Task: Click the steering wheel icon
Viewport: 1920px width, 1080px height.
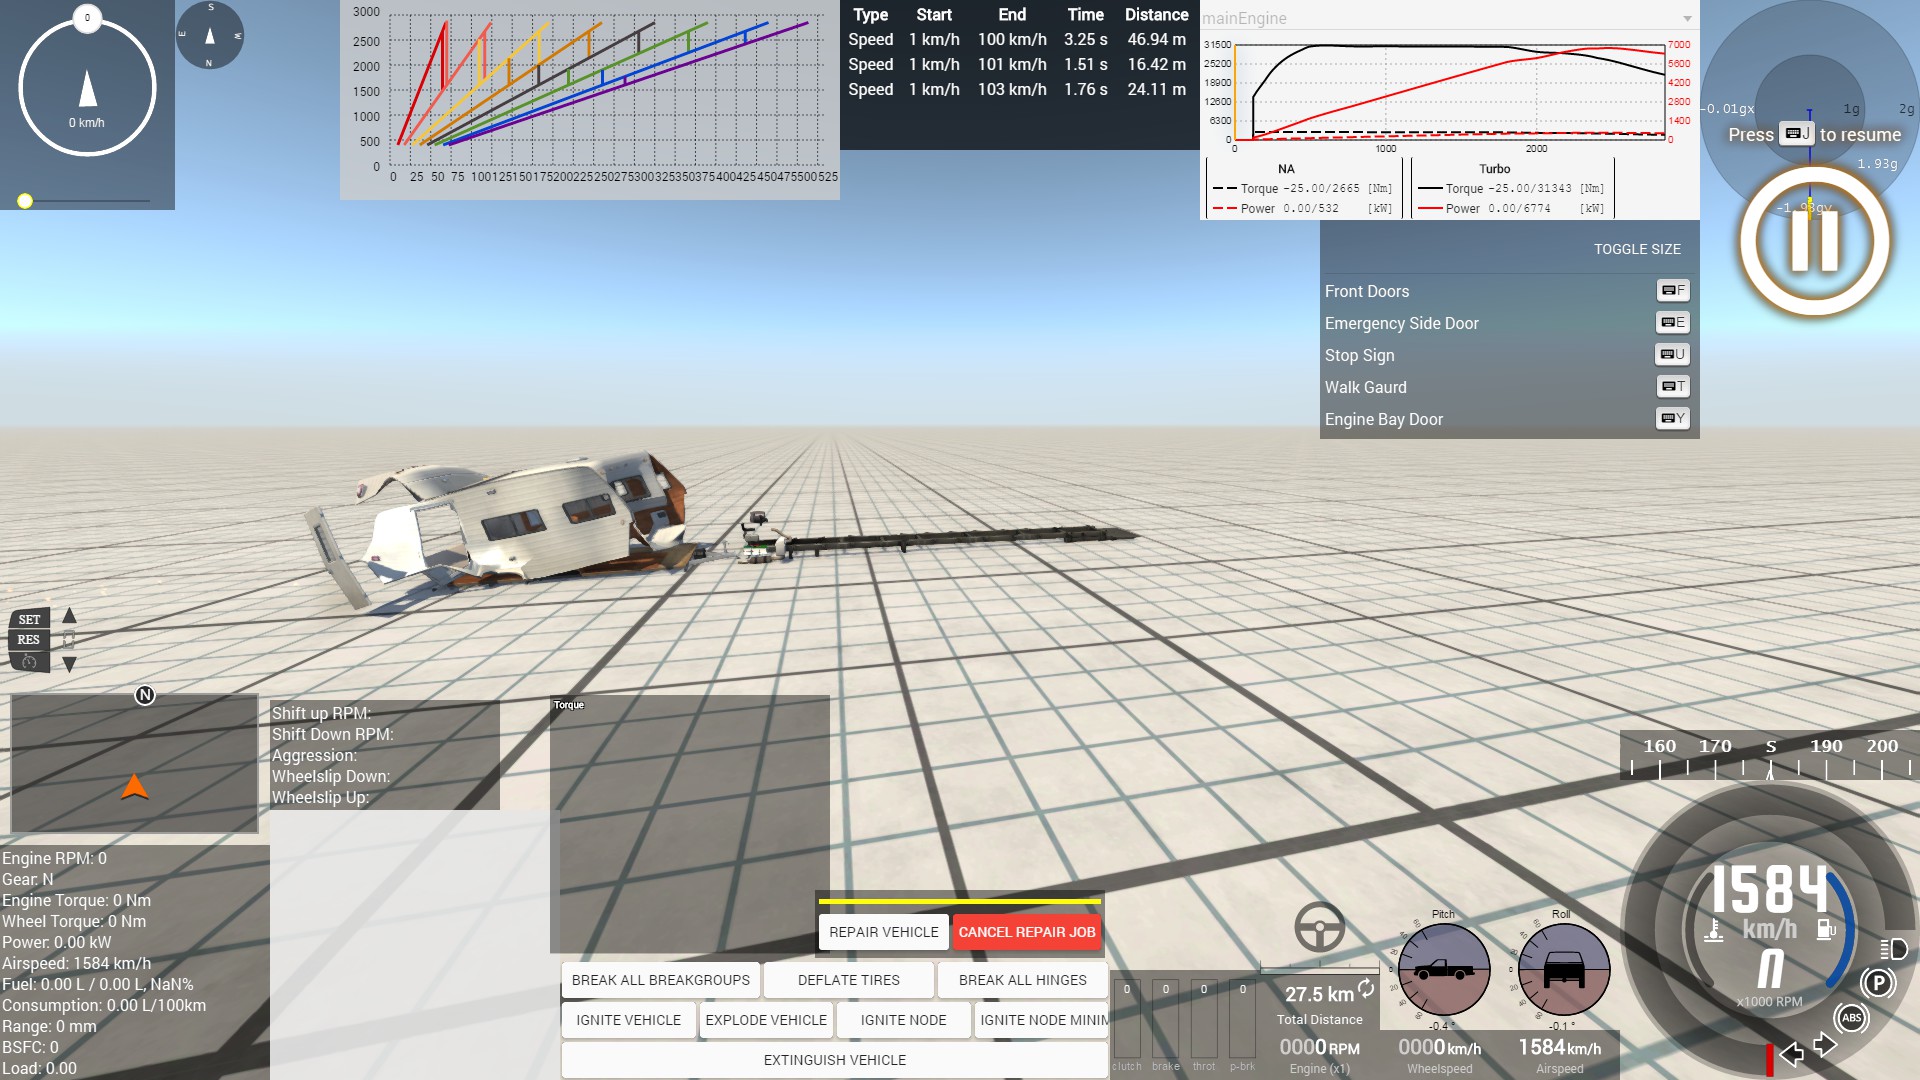Action: [x=1319, y=926]
